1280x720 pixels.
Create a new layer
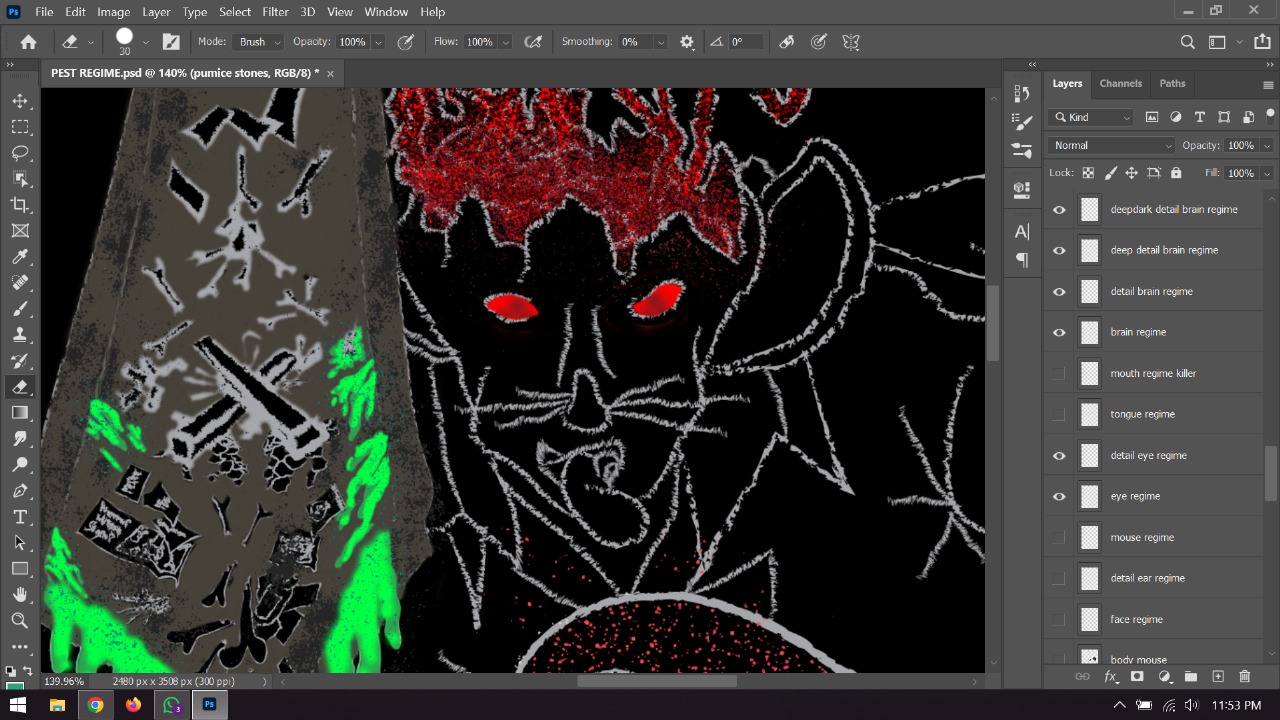1218,677
